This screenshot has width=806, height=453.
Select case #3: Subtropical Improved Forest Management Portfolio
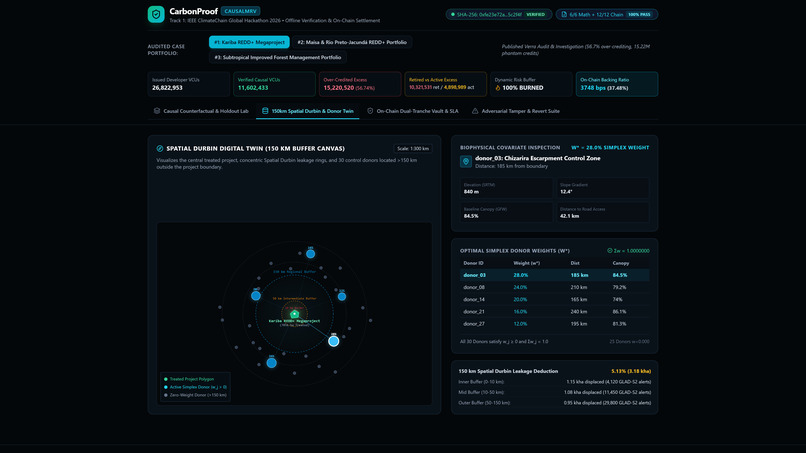[x=278, y=57]
